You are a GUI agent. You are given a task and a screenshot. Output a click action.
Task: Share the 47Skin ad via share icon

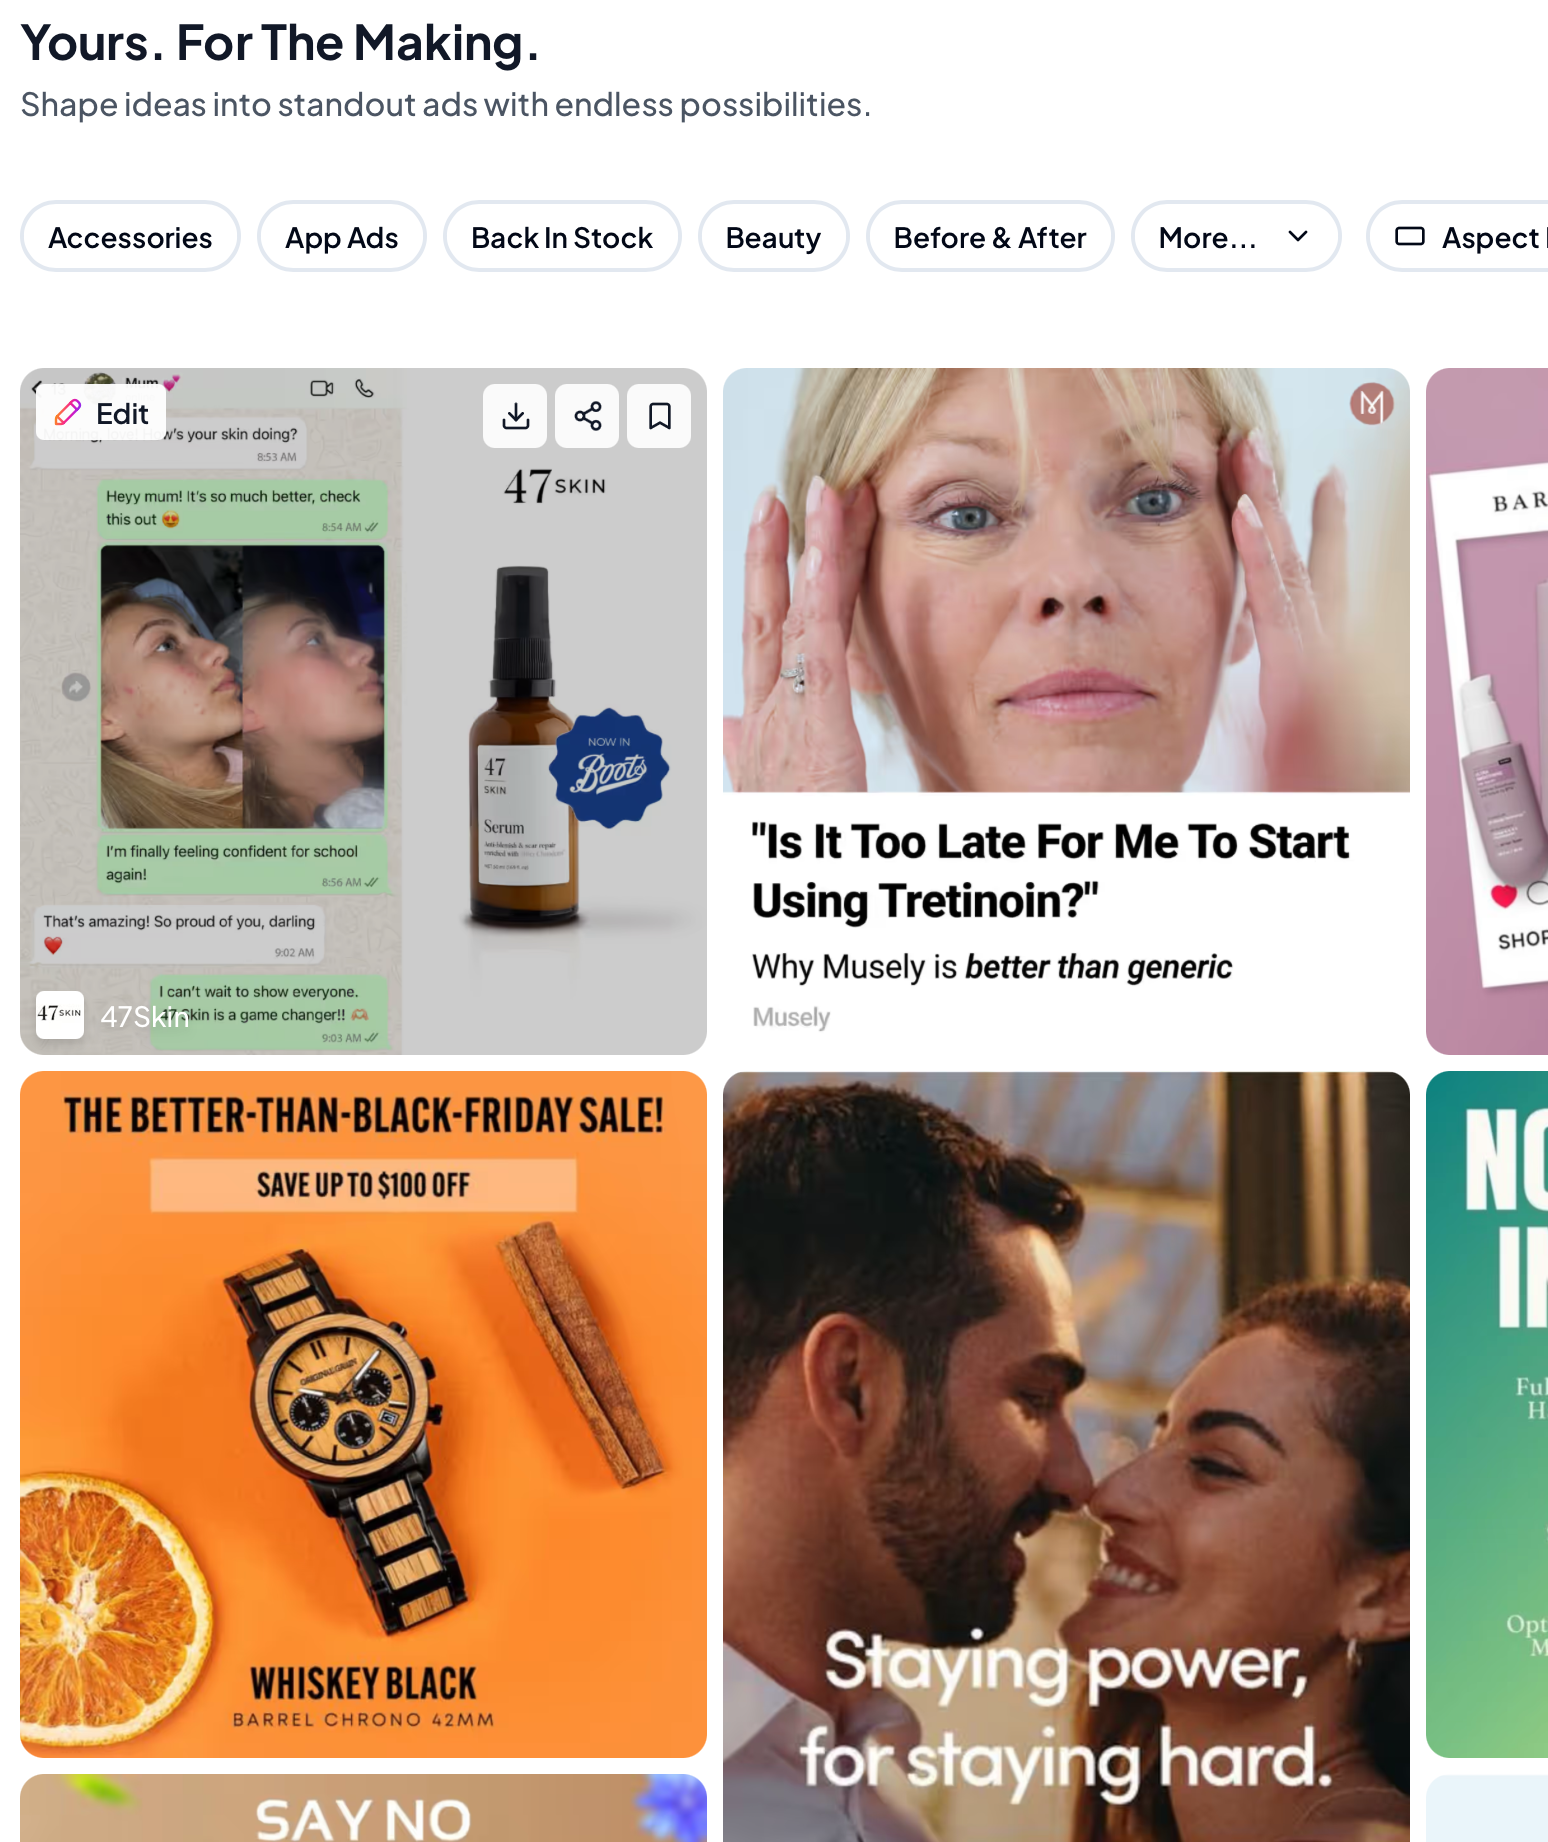pos(587,416)
